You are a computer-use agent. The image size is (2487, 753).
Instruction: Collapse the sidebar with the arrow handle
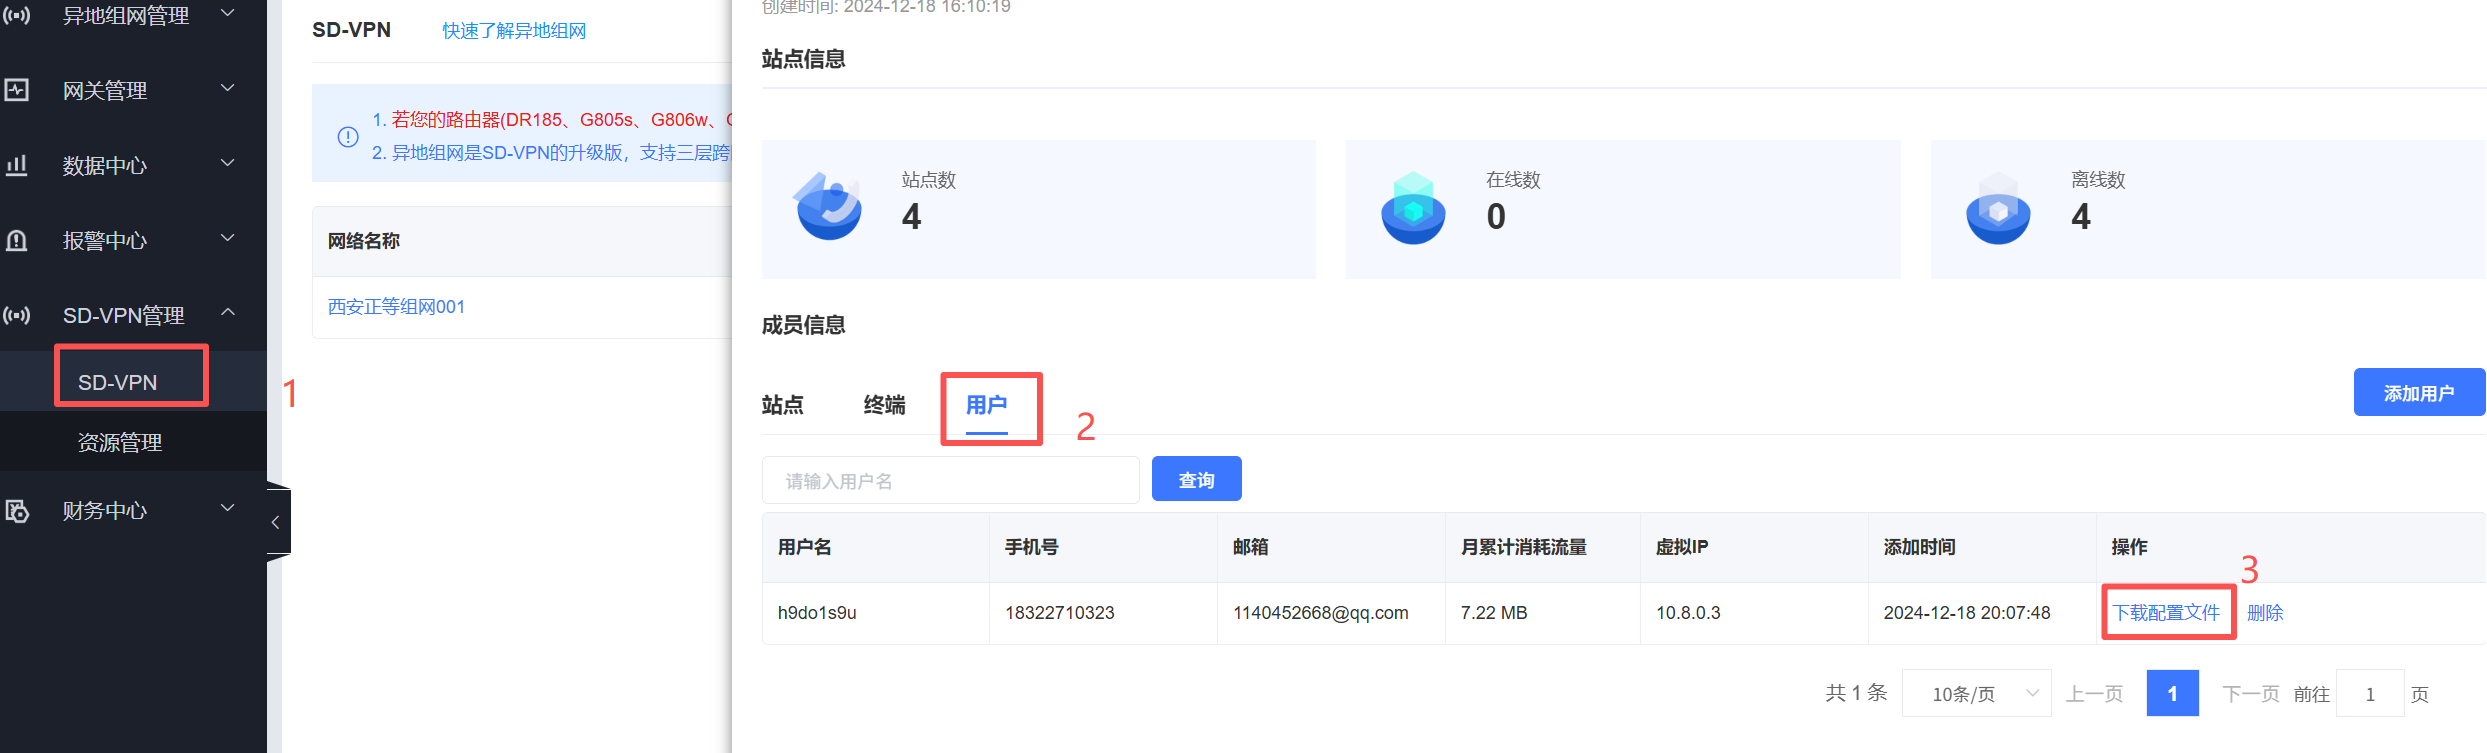pyautogui.click(x=276, y=522)
